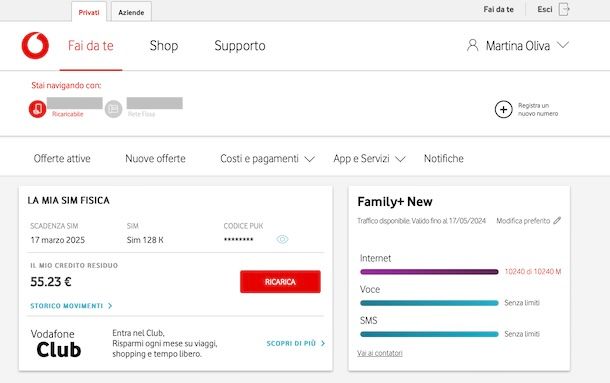Screen dimensions: 610x383
Task: Click Modifica preferito link
Action: coord(523,221)
